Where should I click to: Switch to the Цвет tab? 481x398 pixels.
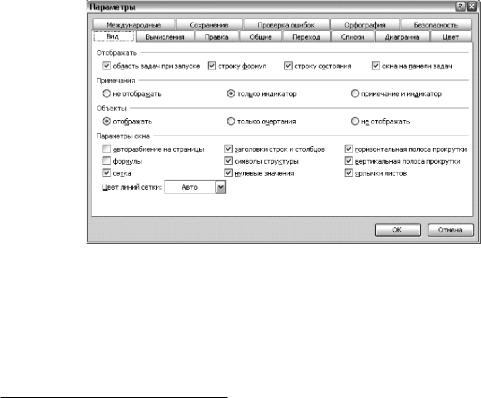451,37
